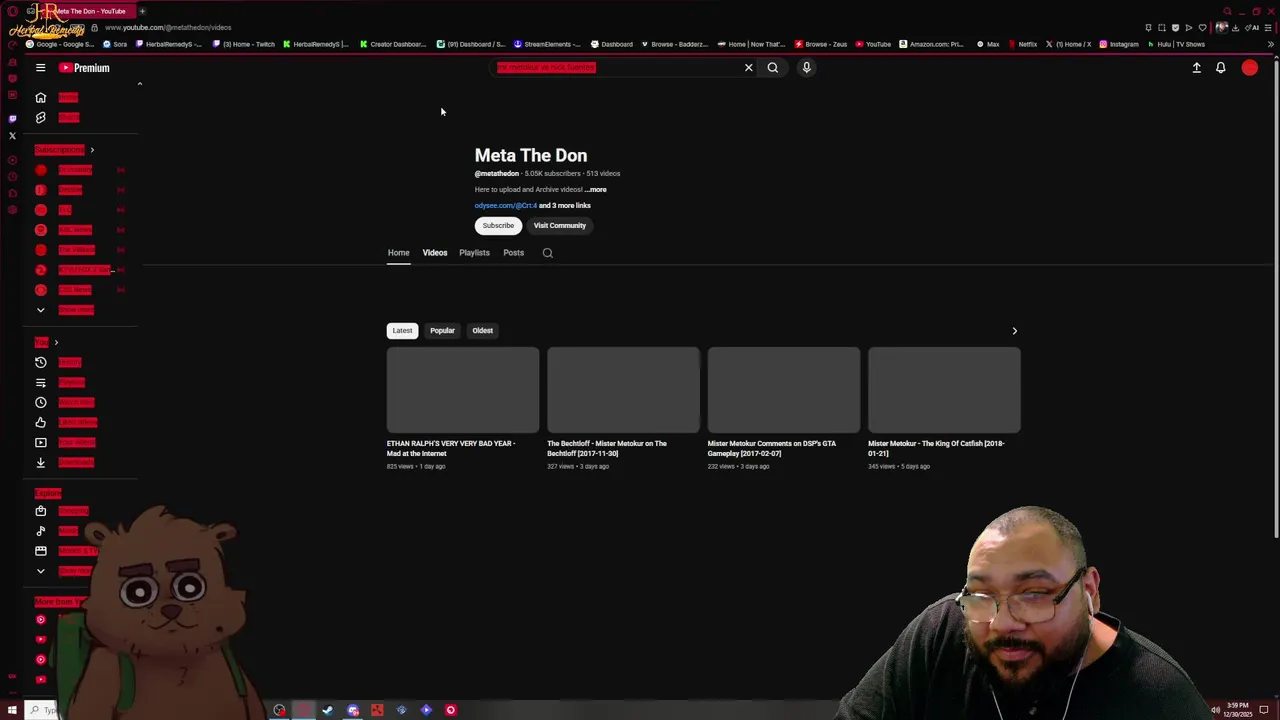The width and height of the screenshot is (1280, 720).
Task: Open the Hulu TV Shows bookmark
Action: [1176, 44]
